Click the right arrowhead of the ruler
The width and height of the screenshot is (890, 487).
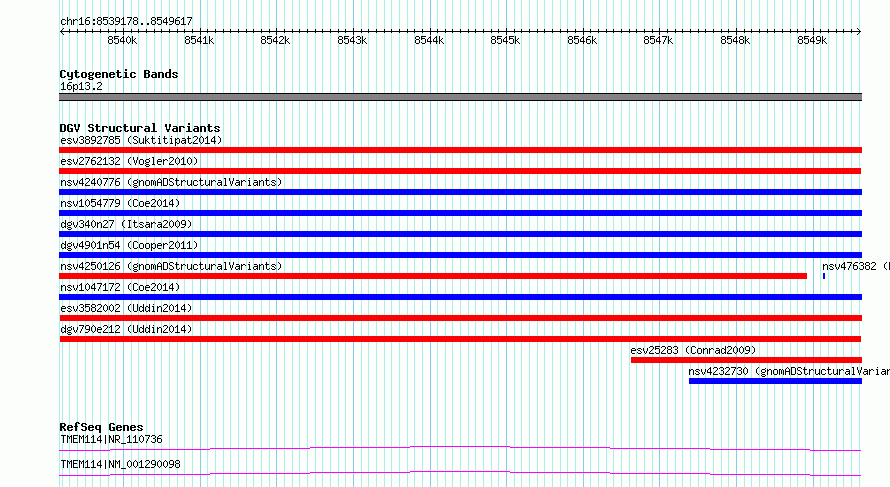pos(859,31)
